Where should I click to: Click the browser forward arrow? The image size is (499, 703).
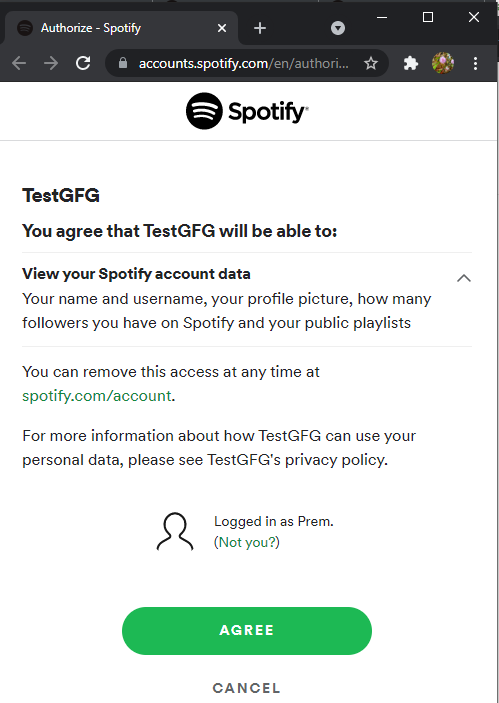[x=51, y=63]
